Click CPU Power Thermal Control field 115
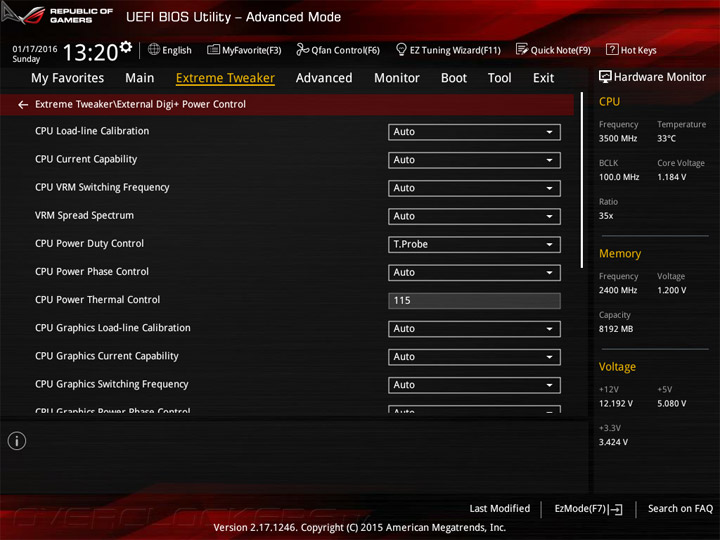Screen dimensions: 720x540 point(474,300)
